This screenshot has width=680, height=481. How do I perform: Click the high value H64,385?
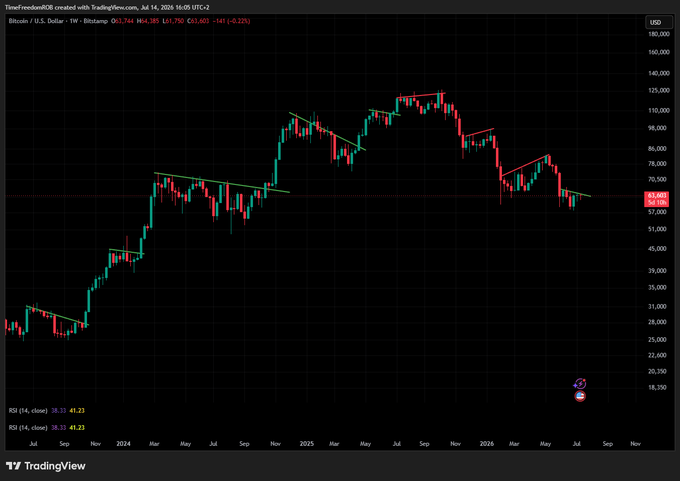[x=147, y=21]
